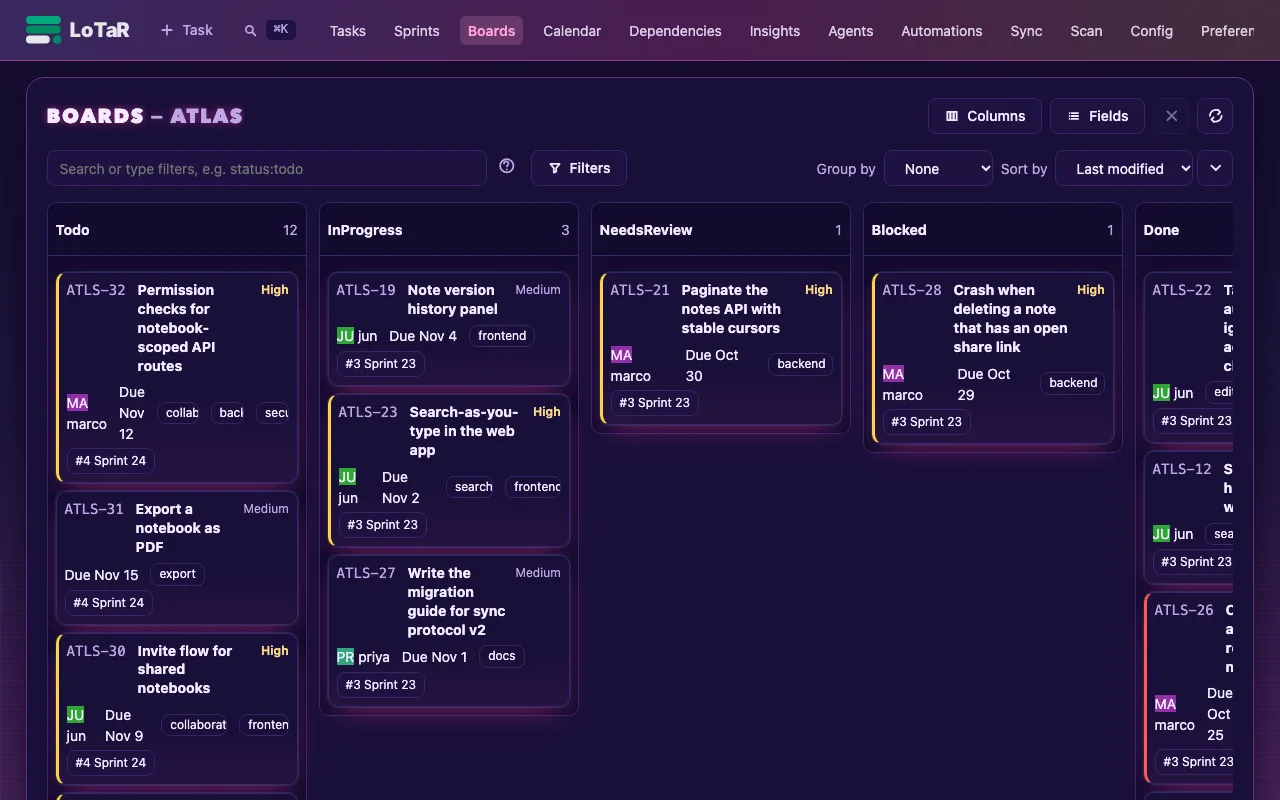This screenshot has width=1280, height=800.
Task: Click the Filters button
Action: point(579,168)
